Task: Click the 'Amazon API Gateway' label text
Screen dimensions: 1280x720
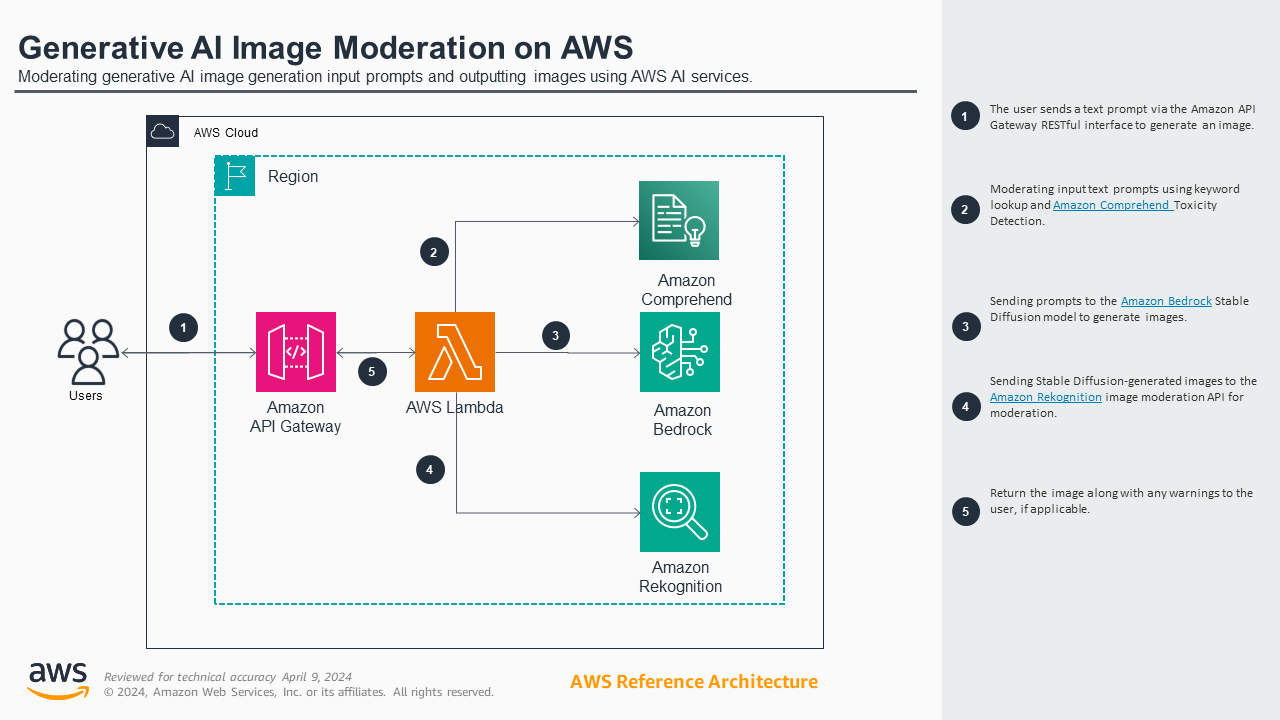Action: pyautogui.click(x=295, y=417)
